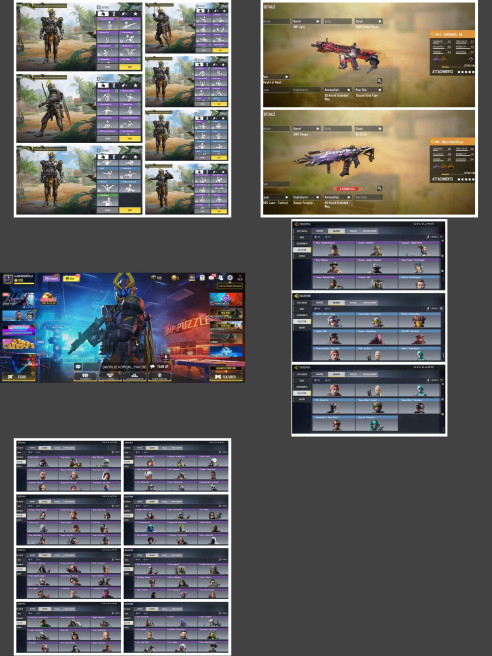Viewport: 492px width, 656px height.
Task: Select the highlighted sidebar item in top right-side collection screenshot
Action: (x=302, y=250)
